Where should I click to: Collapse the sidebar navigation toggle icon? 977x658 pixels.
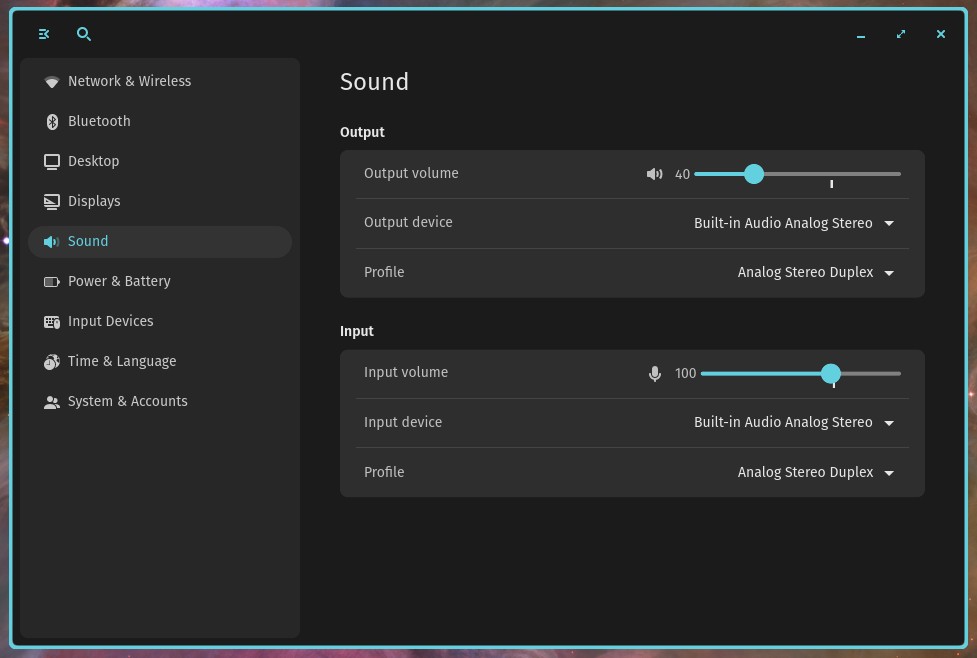click(x=44, y=34)
